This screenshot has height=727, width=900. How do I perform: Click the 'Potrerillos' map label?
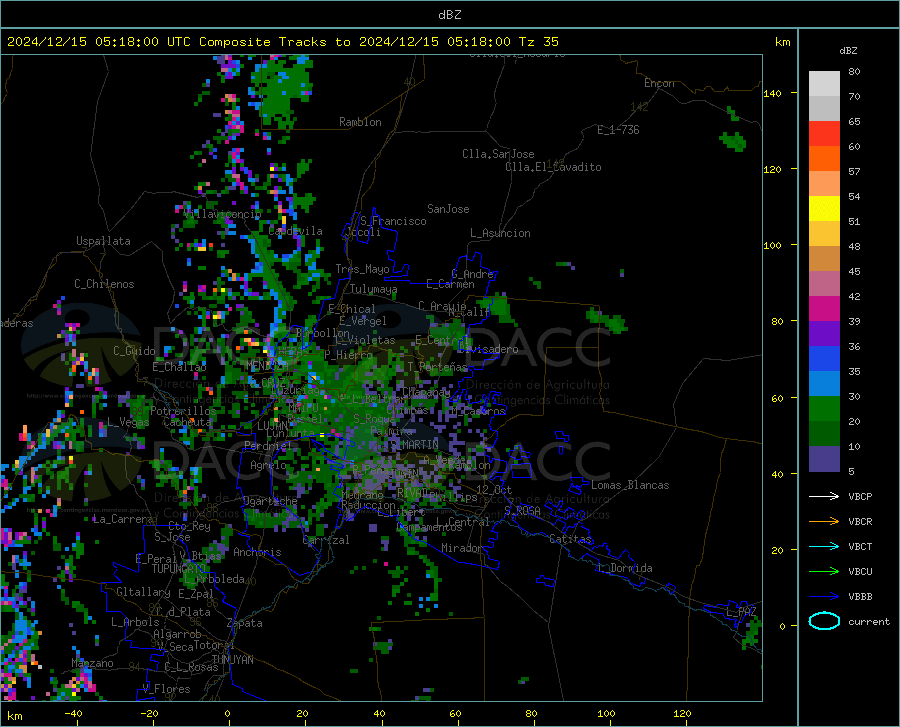pyautogui.click(x=183, y=411)
